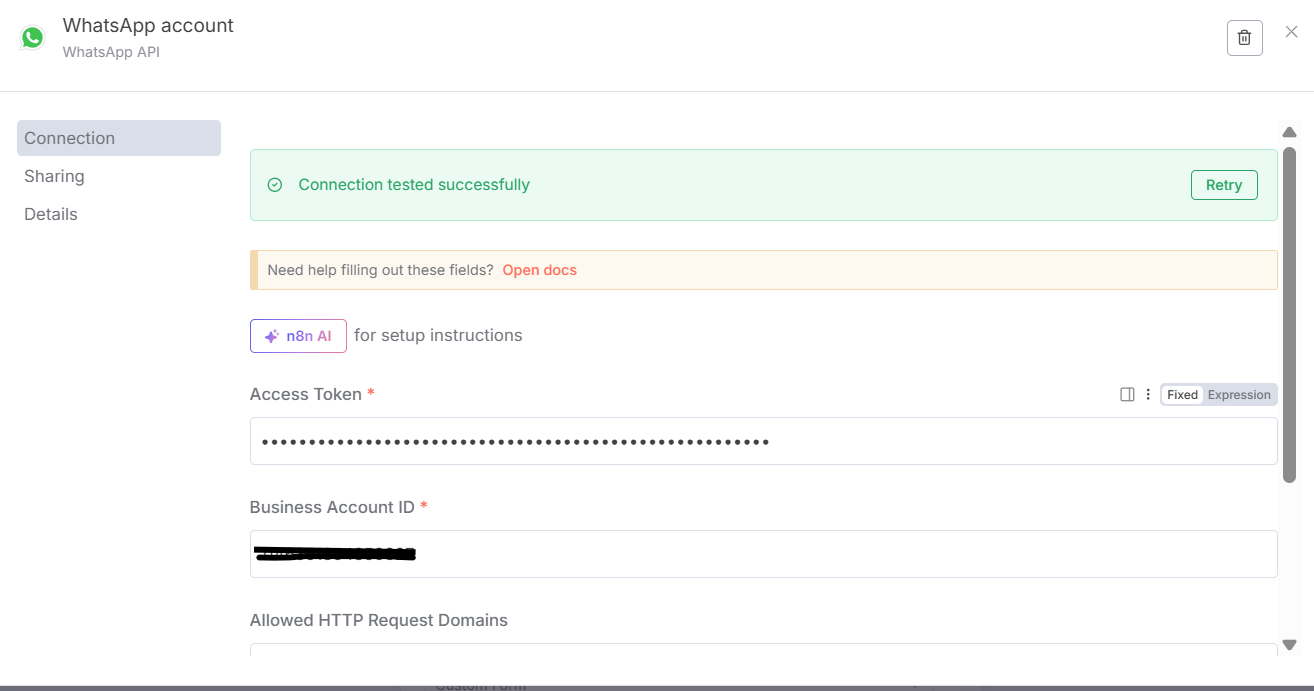Click the sparkle icon in n8n AI button
Screen dimensions: 1314x691
(271, 337)
